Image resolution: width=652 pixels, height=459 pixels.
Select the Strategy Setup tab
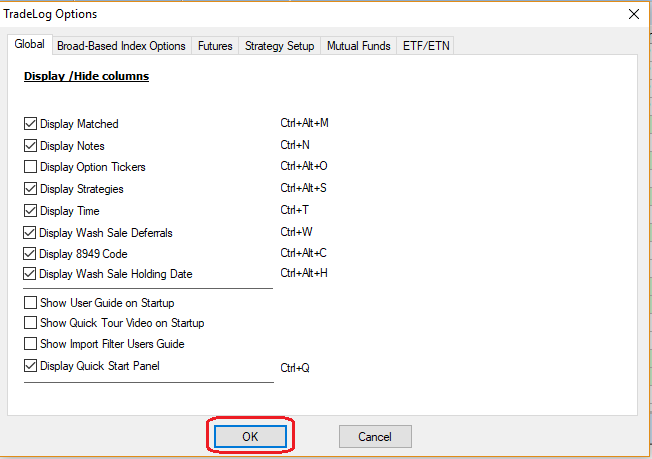click(279, 46)
